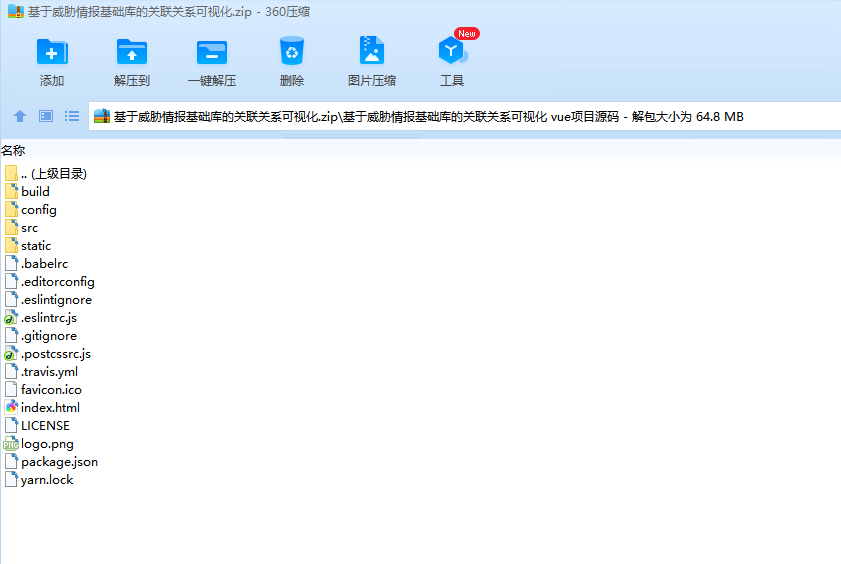Viewport: 841px width, 564px height.
Task: Select the .eslintrc.js file
Action: [x=41, y=318]
